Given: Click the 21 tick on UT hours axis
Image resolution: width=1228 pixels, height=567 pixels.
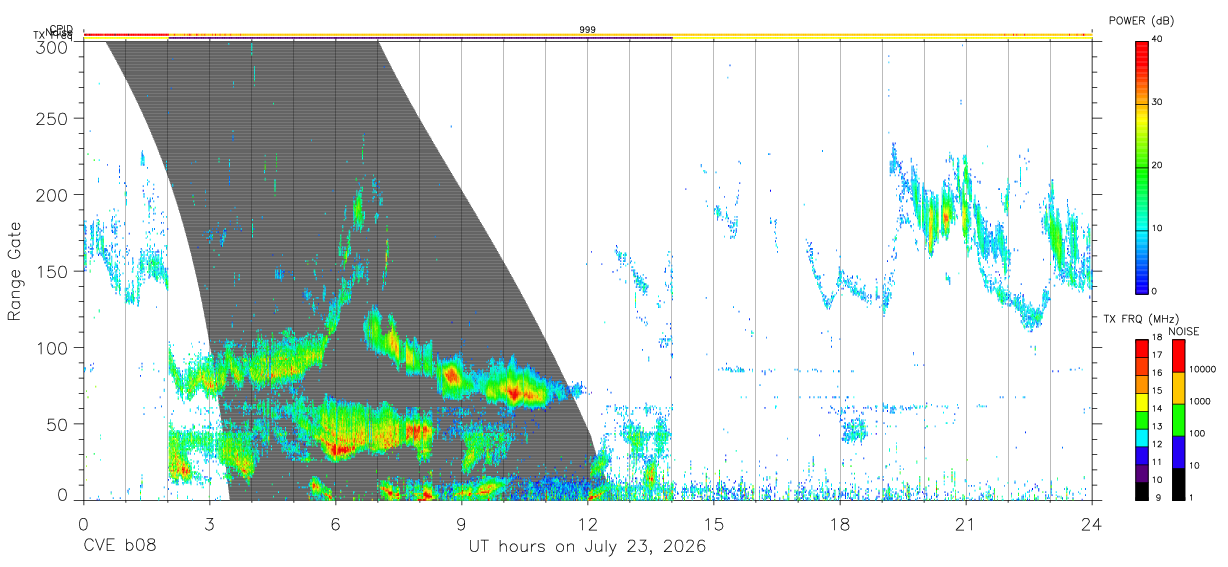Looking at the screenshot, I should [x=966, y=524].
